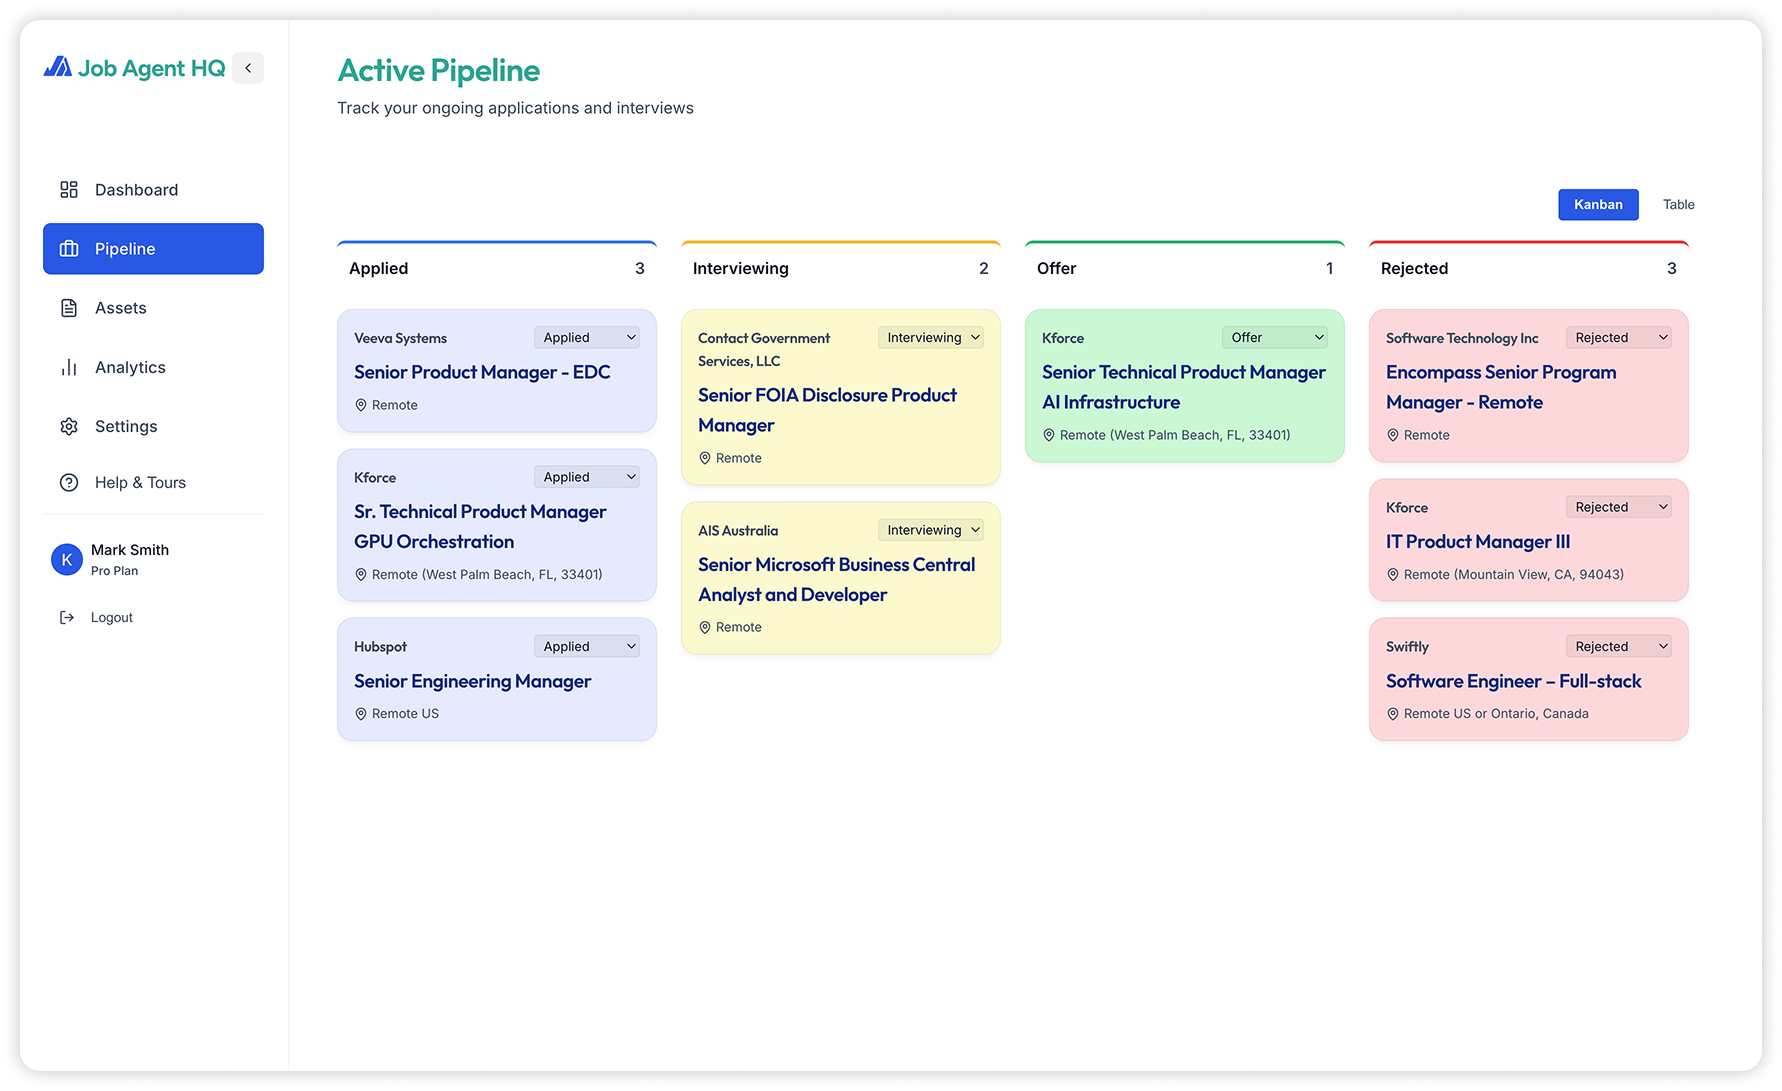Click the Hubspot company name
1782x1091 pixels.
380,647
